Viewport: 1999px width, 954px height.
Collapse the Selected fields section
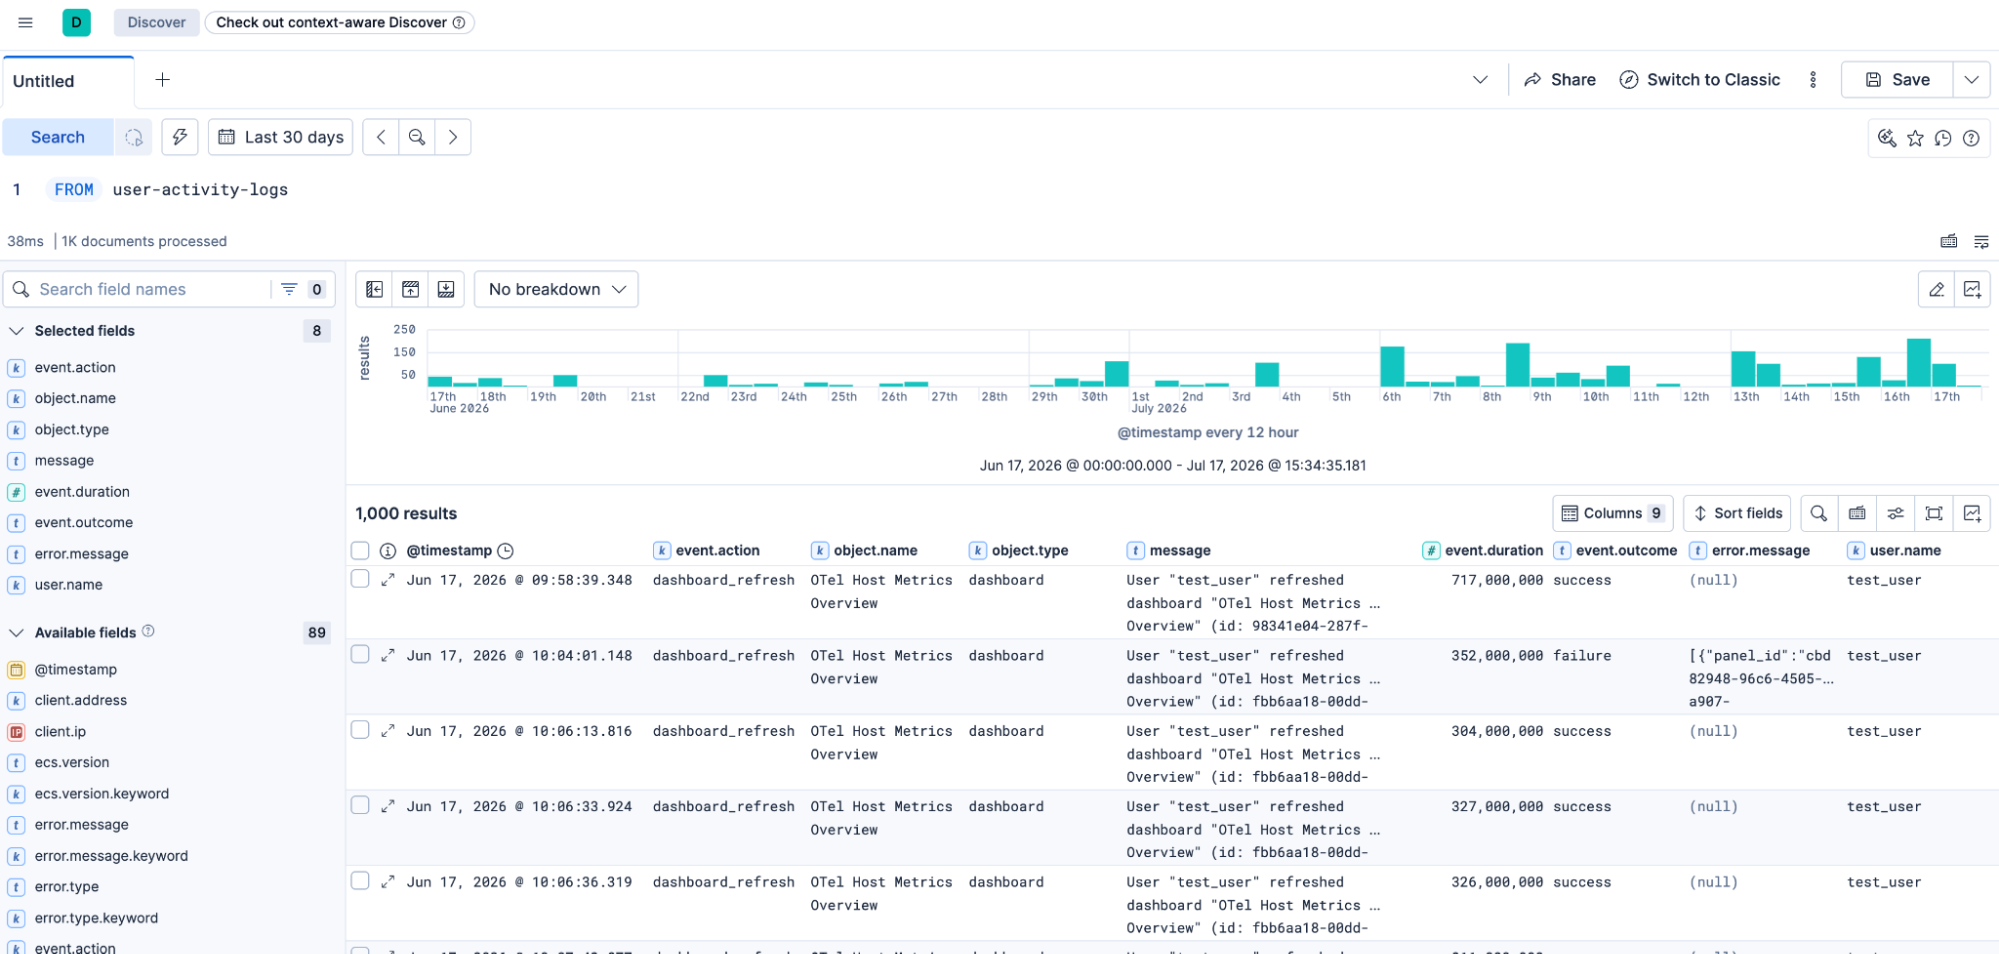pyautogui.click(x=16, y=331)
